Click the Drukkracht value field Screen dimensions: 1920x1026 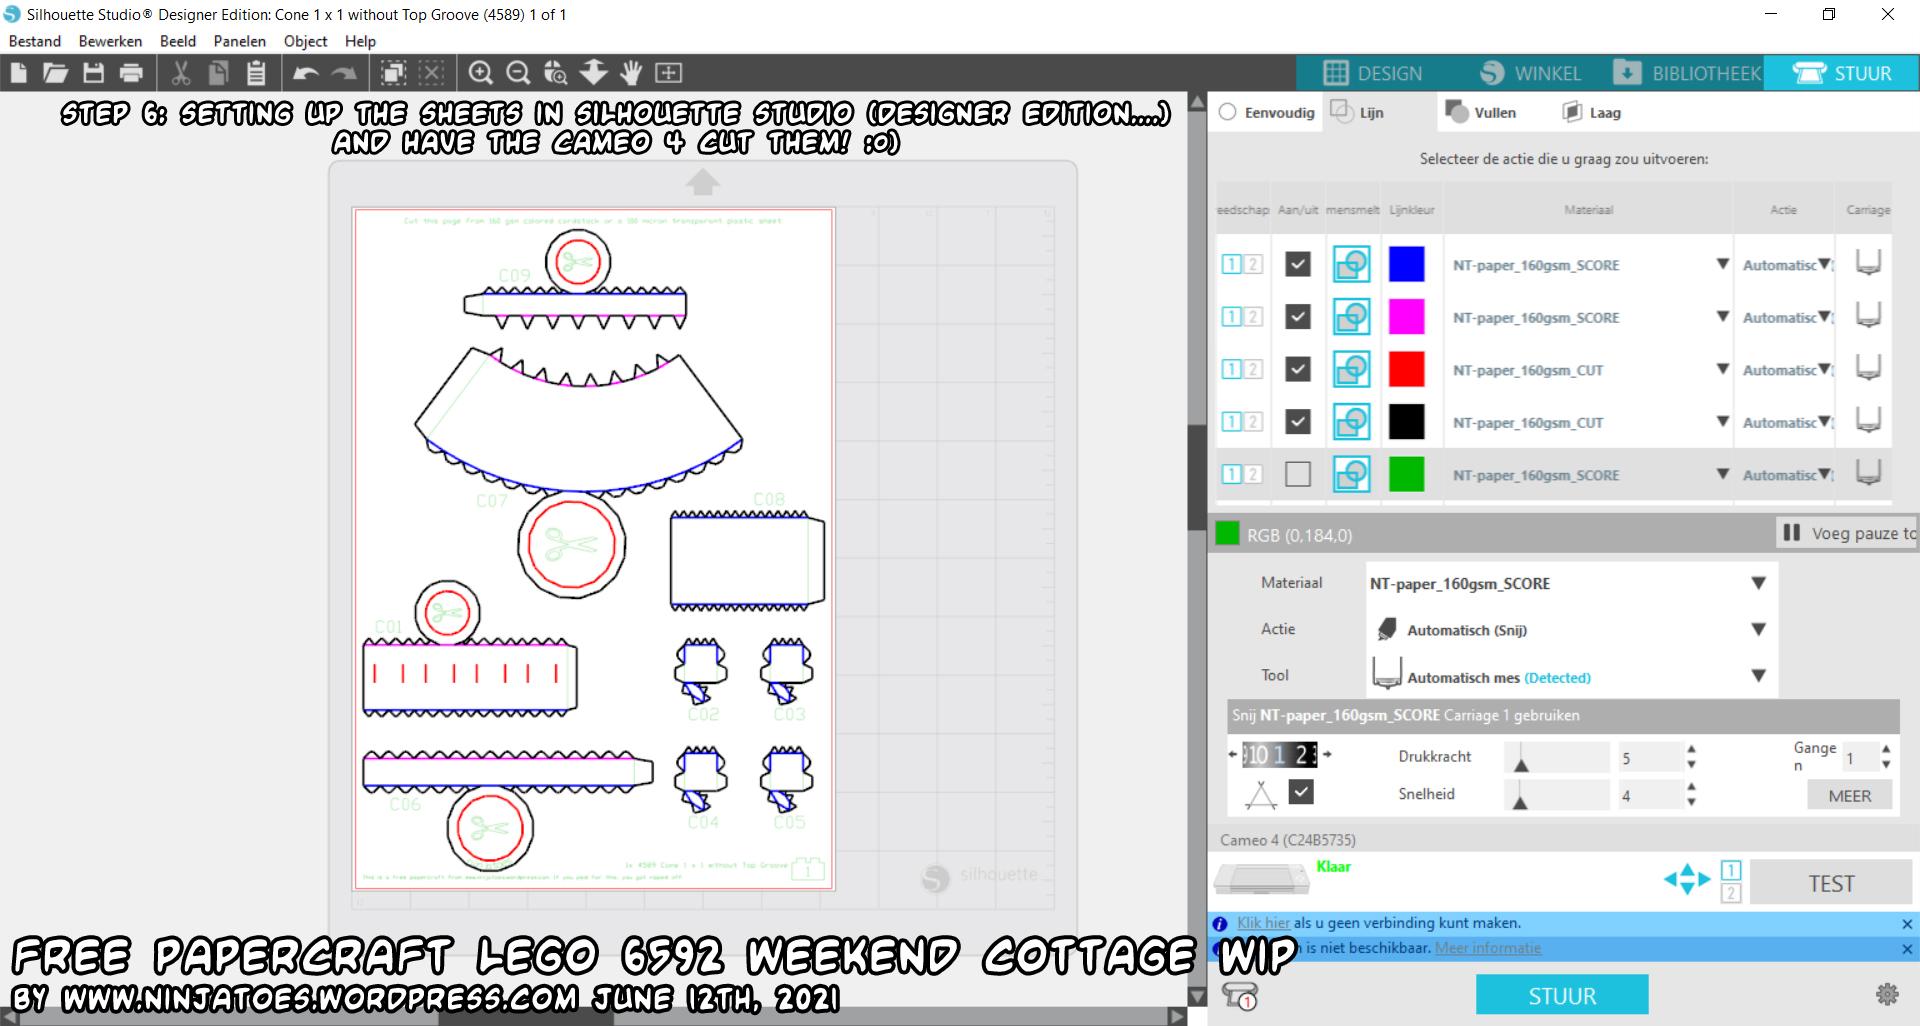click(x=1650, y=758)
